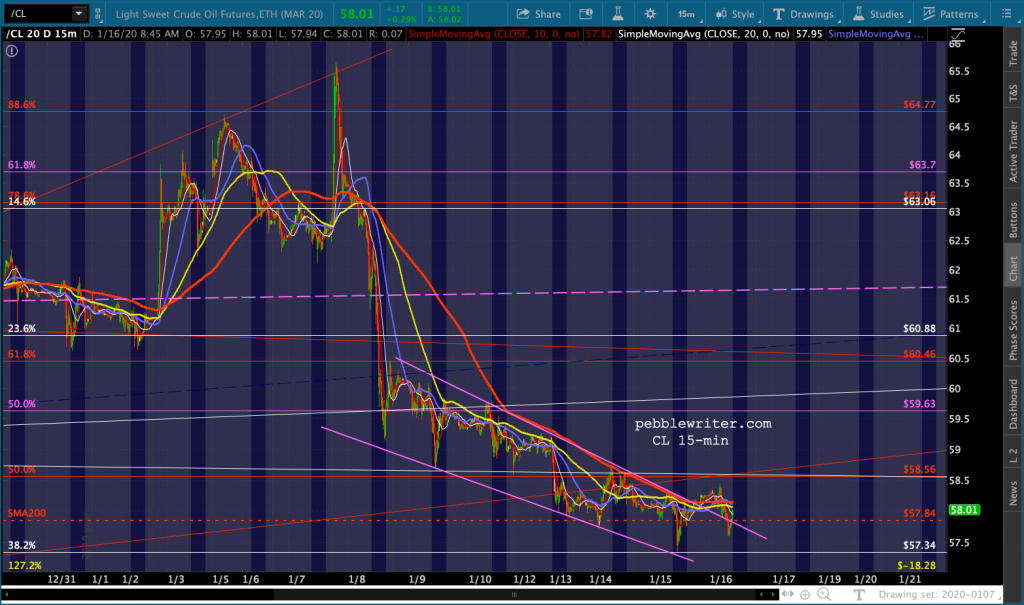The image size is (1024, 605).
Task: Open the Style menu
Action: tap(733, 14)
